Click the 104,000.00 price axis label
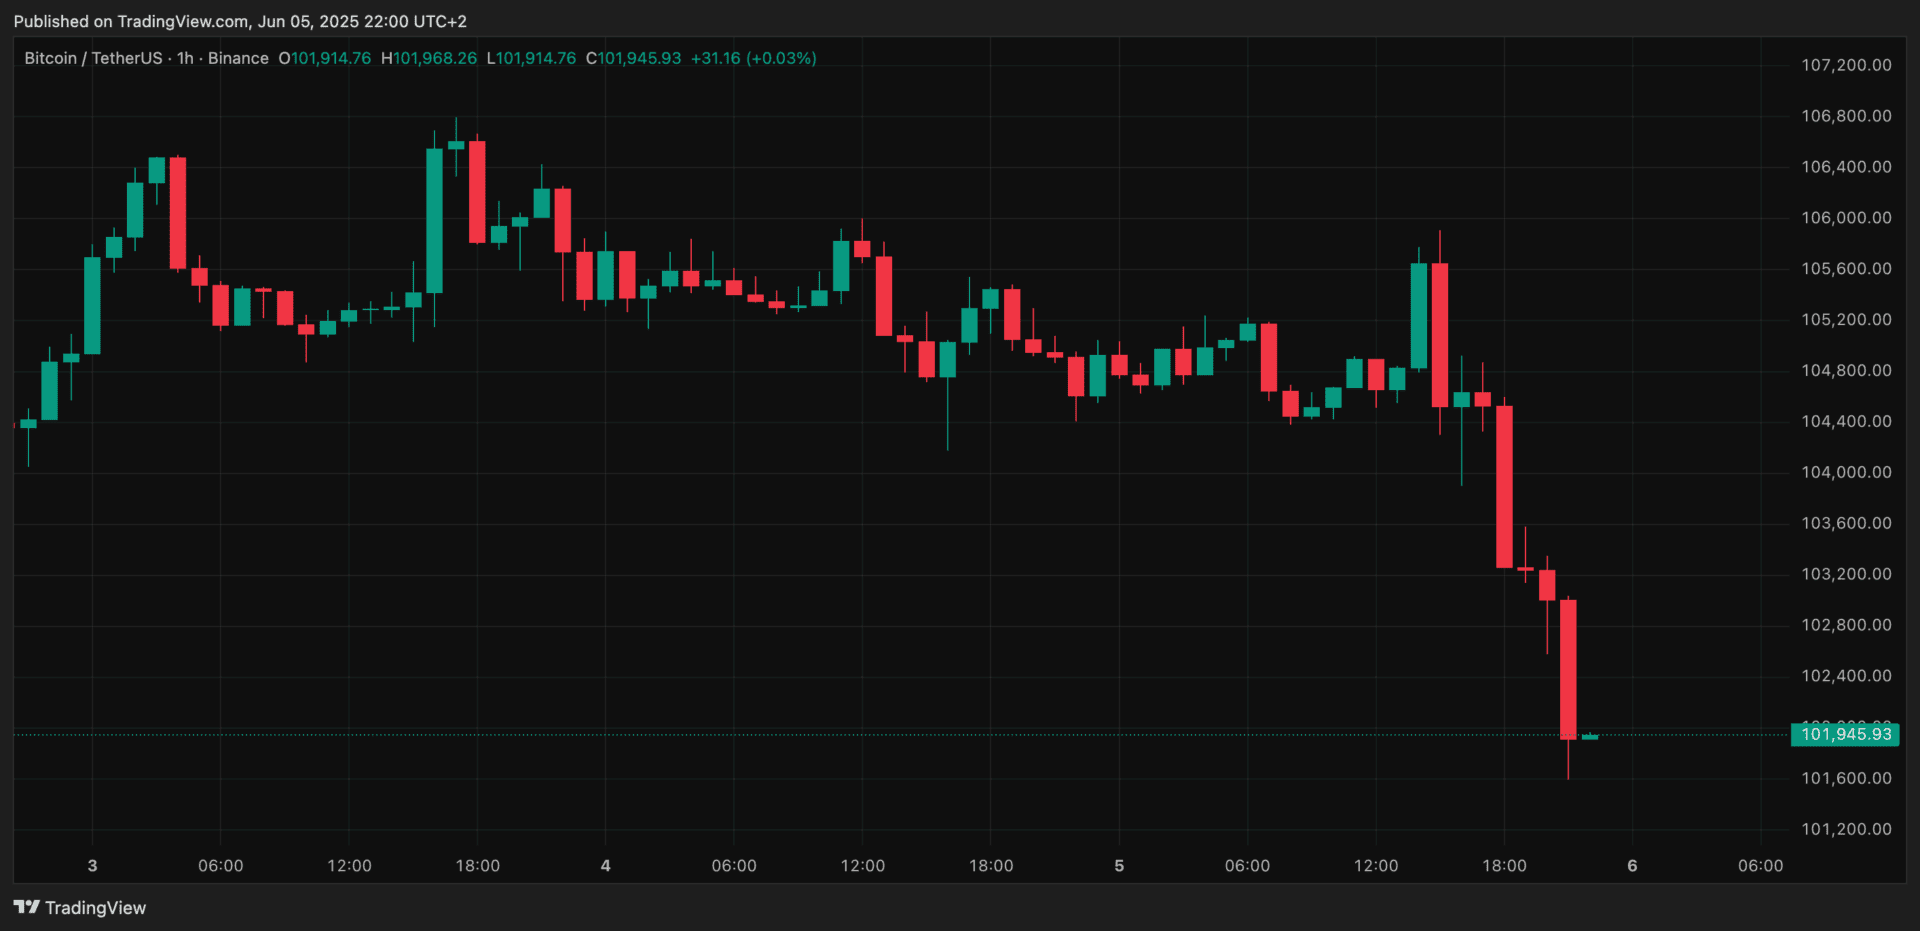This screenshot has width=1920, height=931. point(1846,472)
